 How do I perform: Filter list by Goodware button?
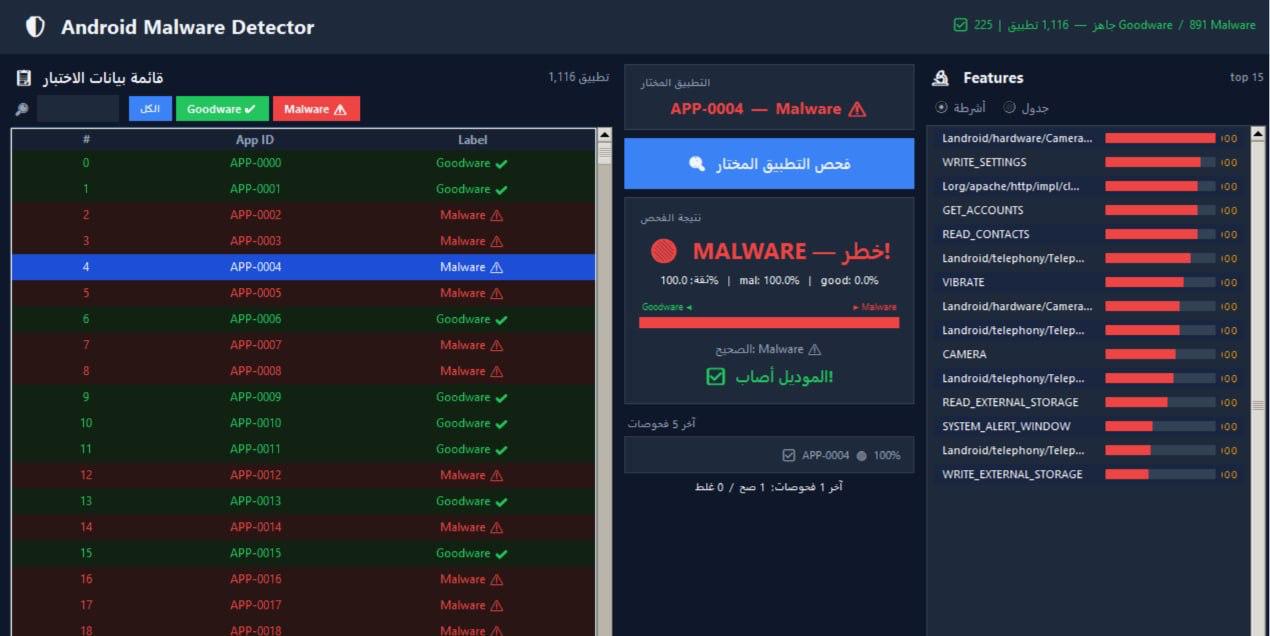[222, 109]
